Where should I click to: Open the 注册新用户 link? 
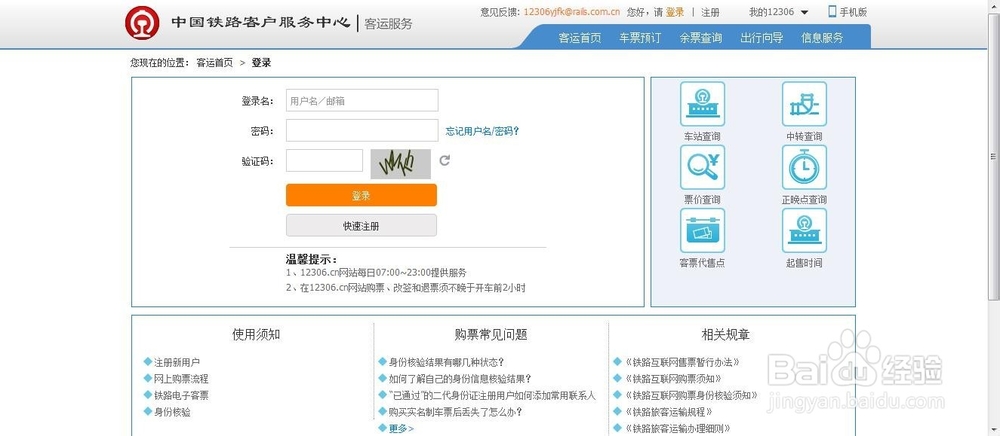pos(177,362)
